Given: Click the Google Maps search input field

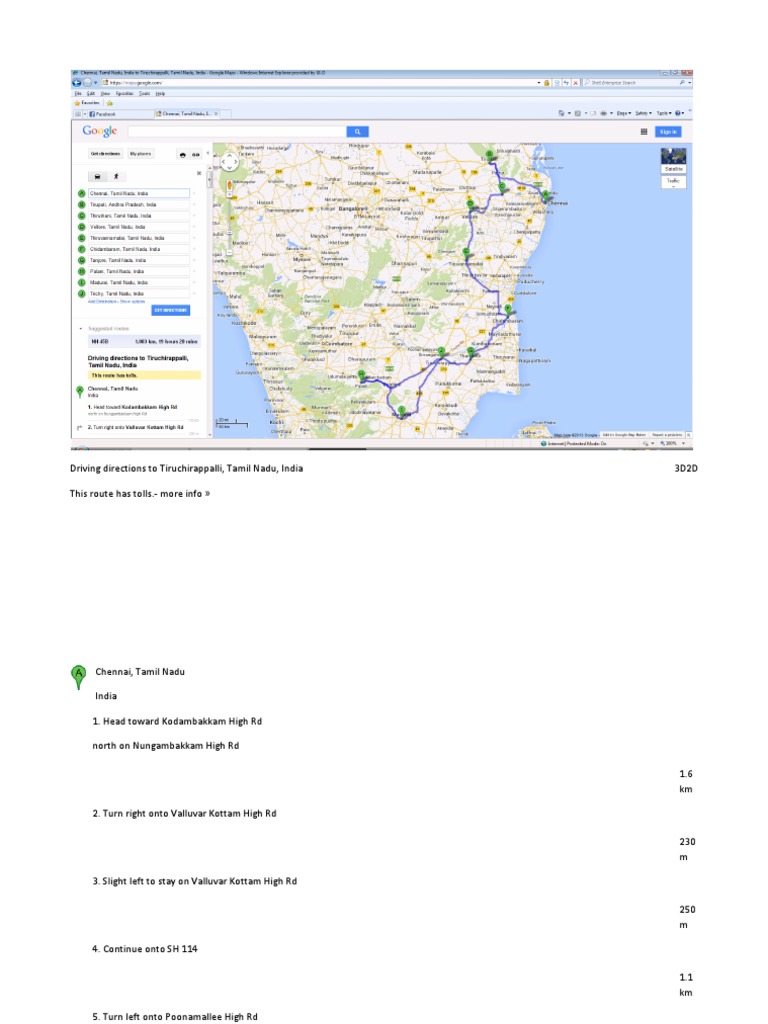Looking at the screenshot, I should click(237, 131).
